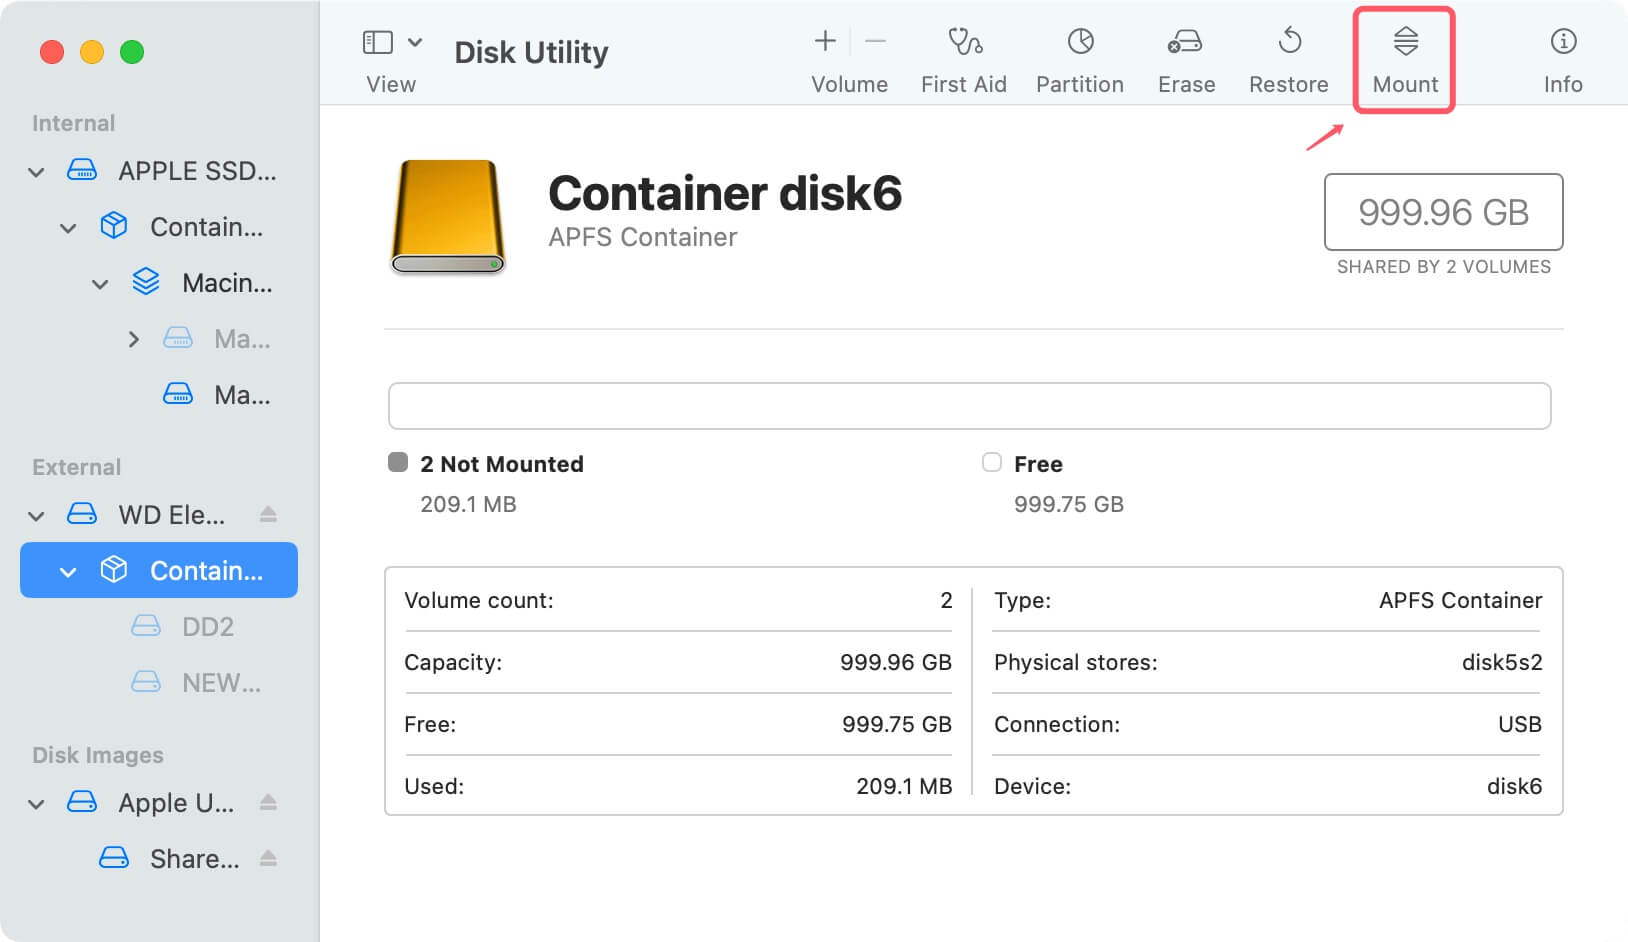Image resolution: width=1628 pixels, height=942 pixels.
Task: Collapse the APPLE SSD internal disk
Action: click(35, 170)
